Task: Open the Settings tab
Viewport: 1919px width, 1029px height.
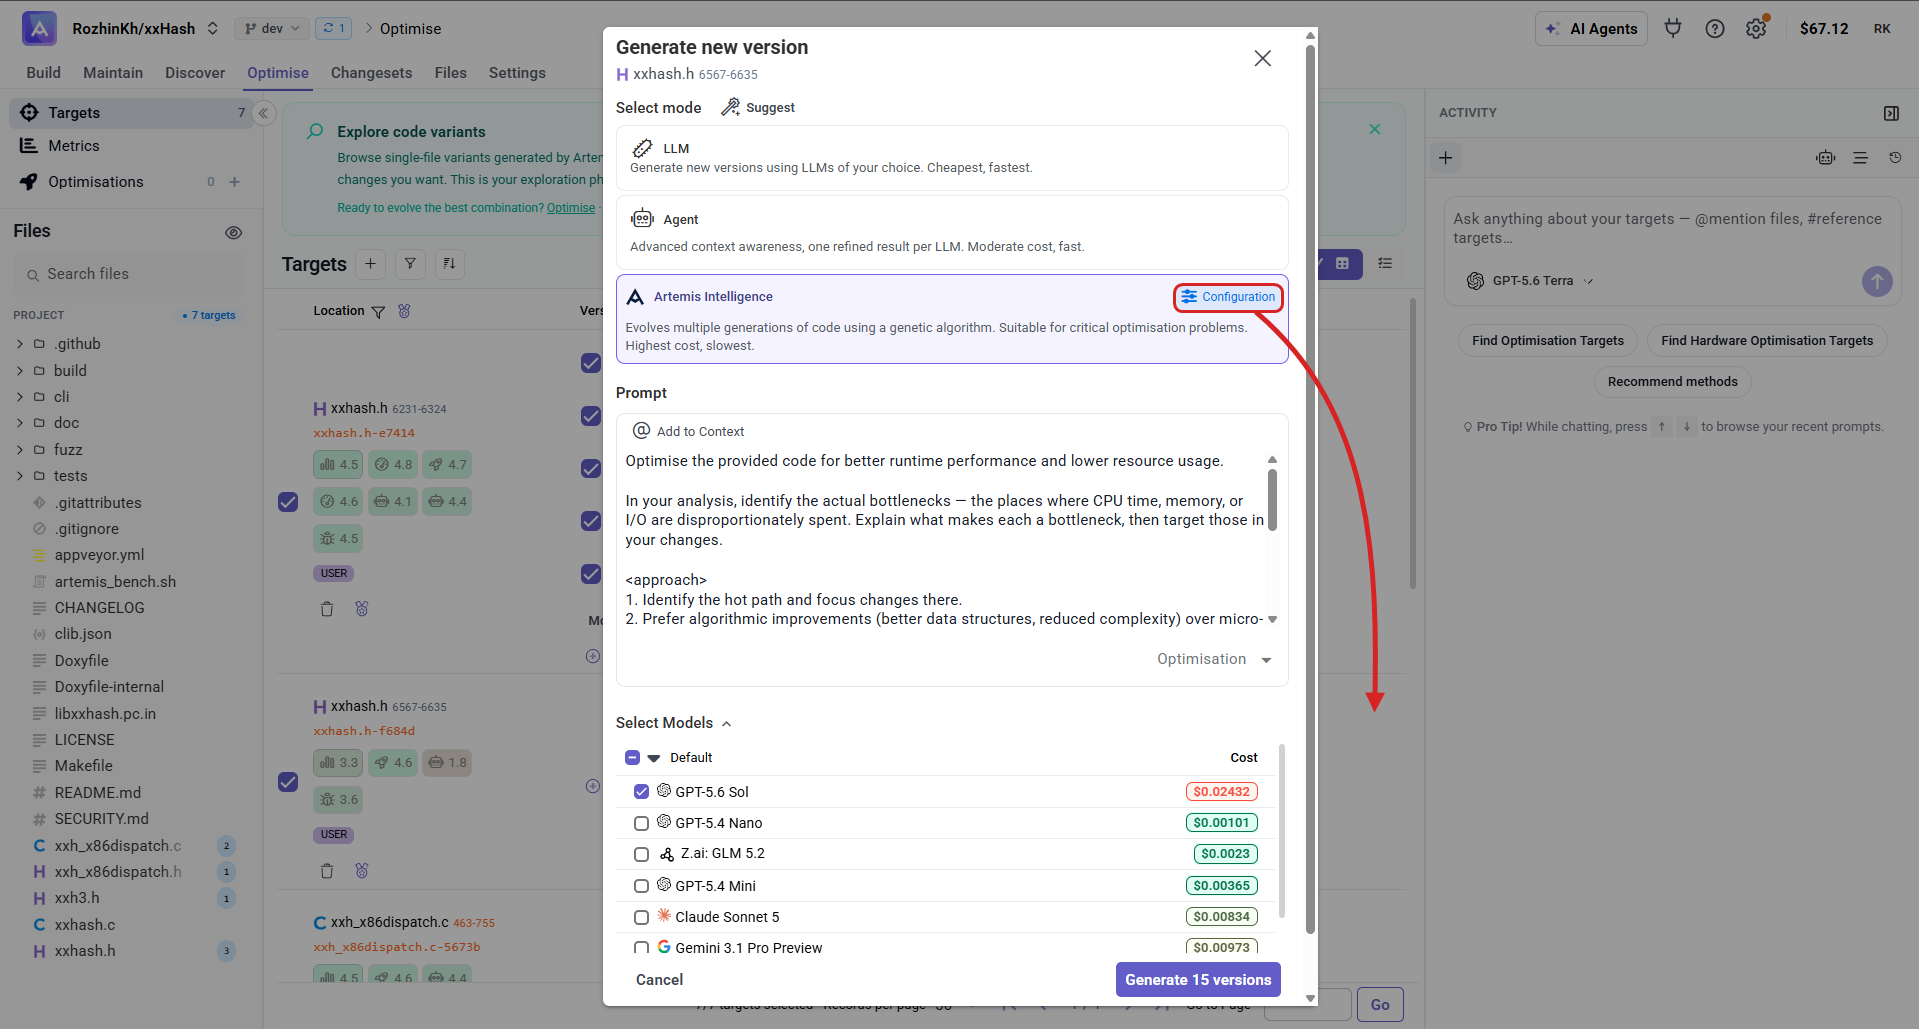Action: (517, 73)
